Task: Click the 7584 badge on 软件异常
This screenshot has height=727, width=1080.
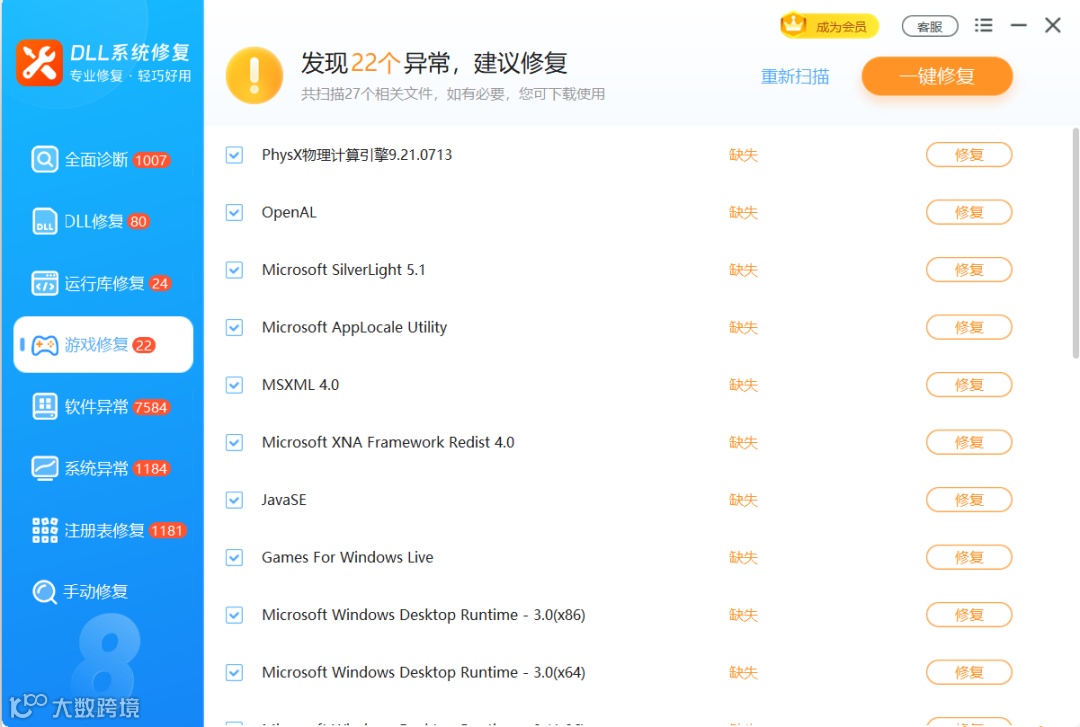Action: coord(151,407)
